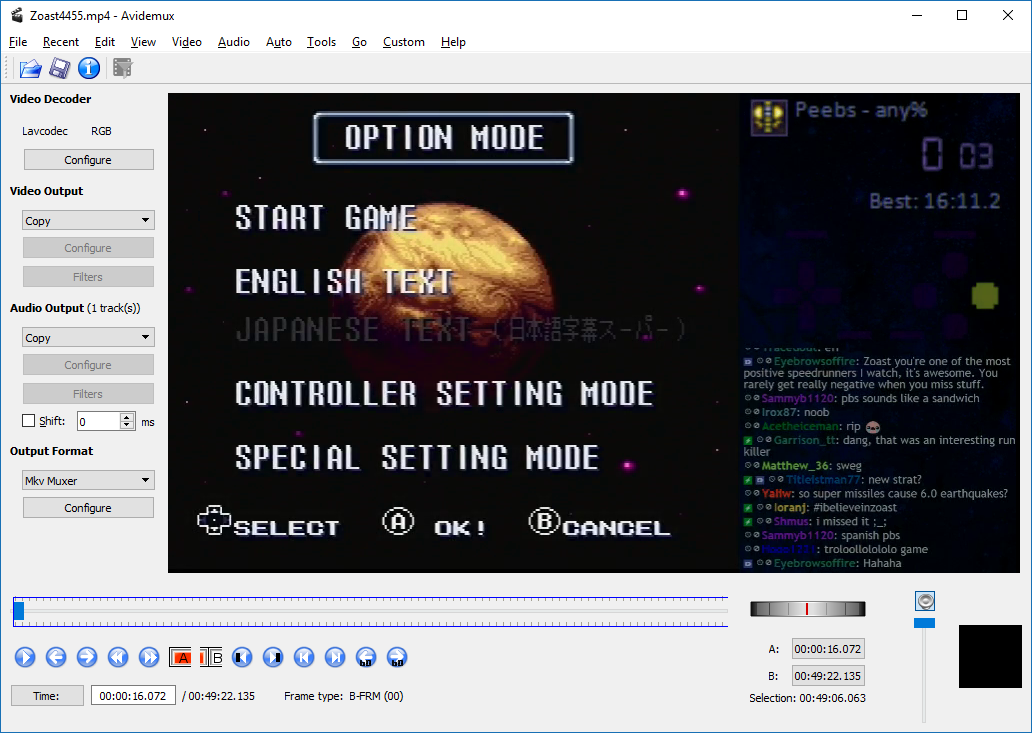Open the Recent menu
1032x733 pixels.
click(x=61, y=42)
